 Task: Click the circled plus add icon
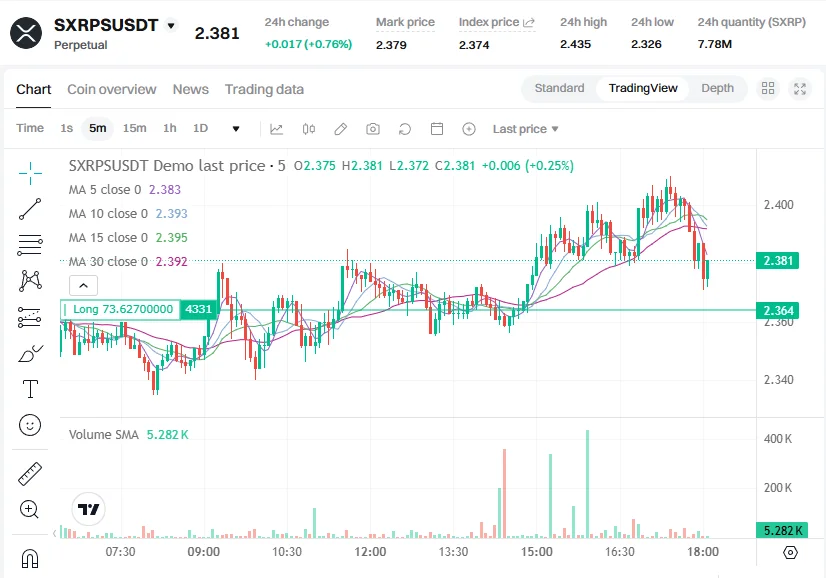[x=469, y=129]
